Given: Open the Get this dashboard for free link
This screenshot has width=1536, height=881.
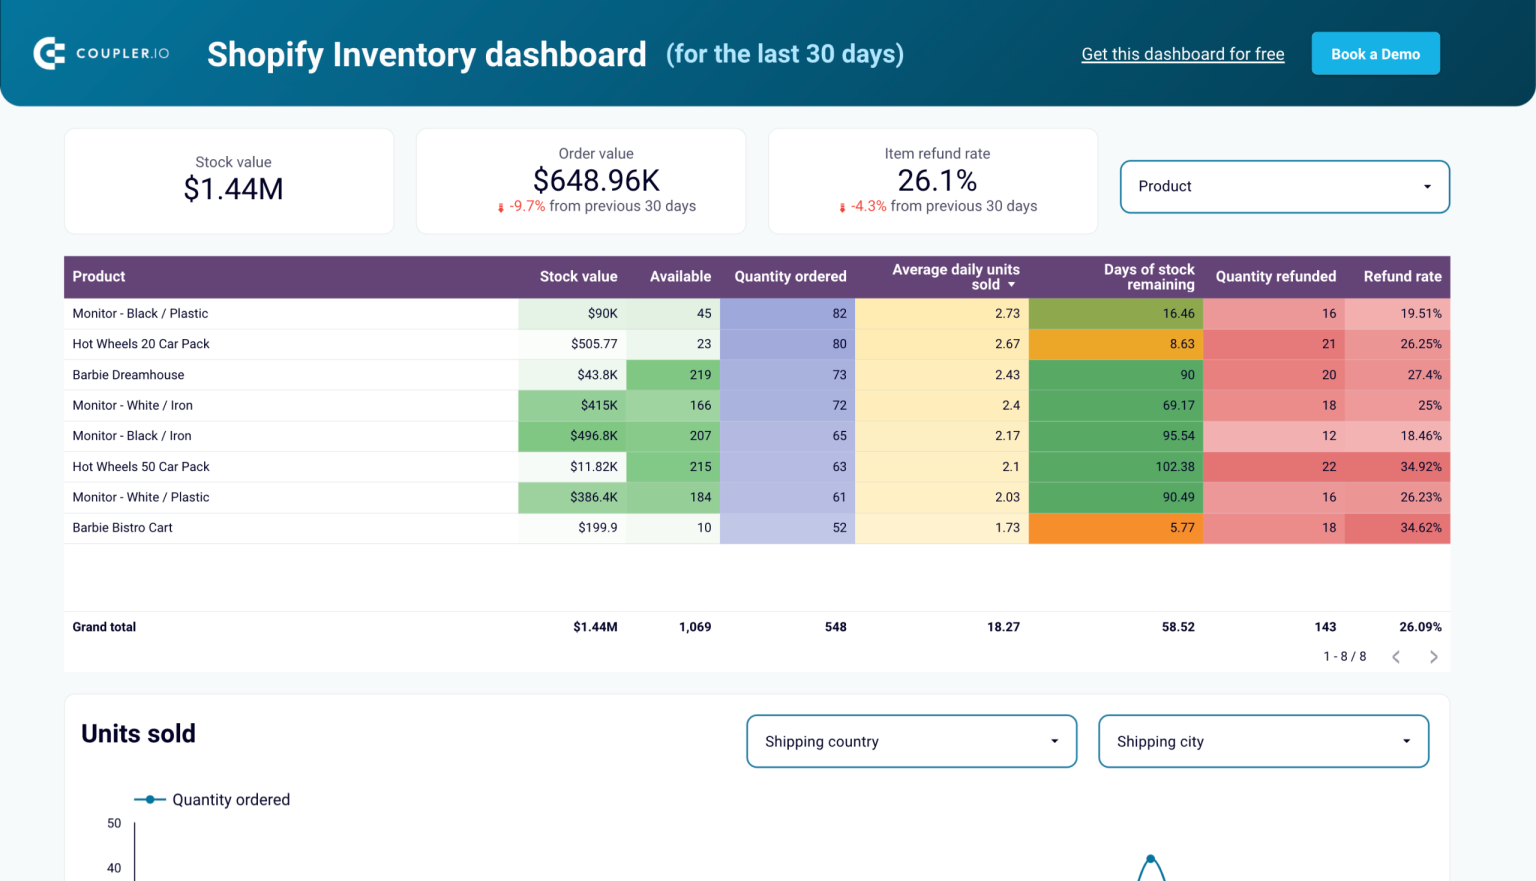Looking at the screenshot, I should coord(1182,53).
